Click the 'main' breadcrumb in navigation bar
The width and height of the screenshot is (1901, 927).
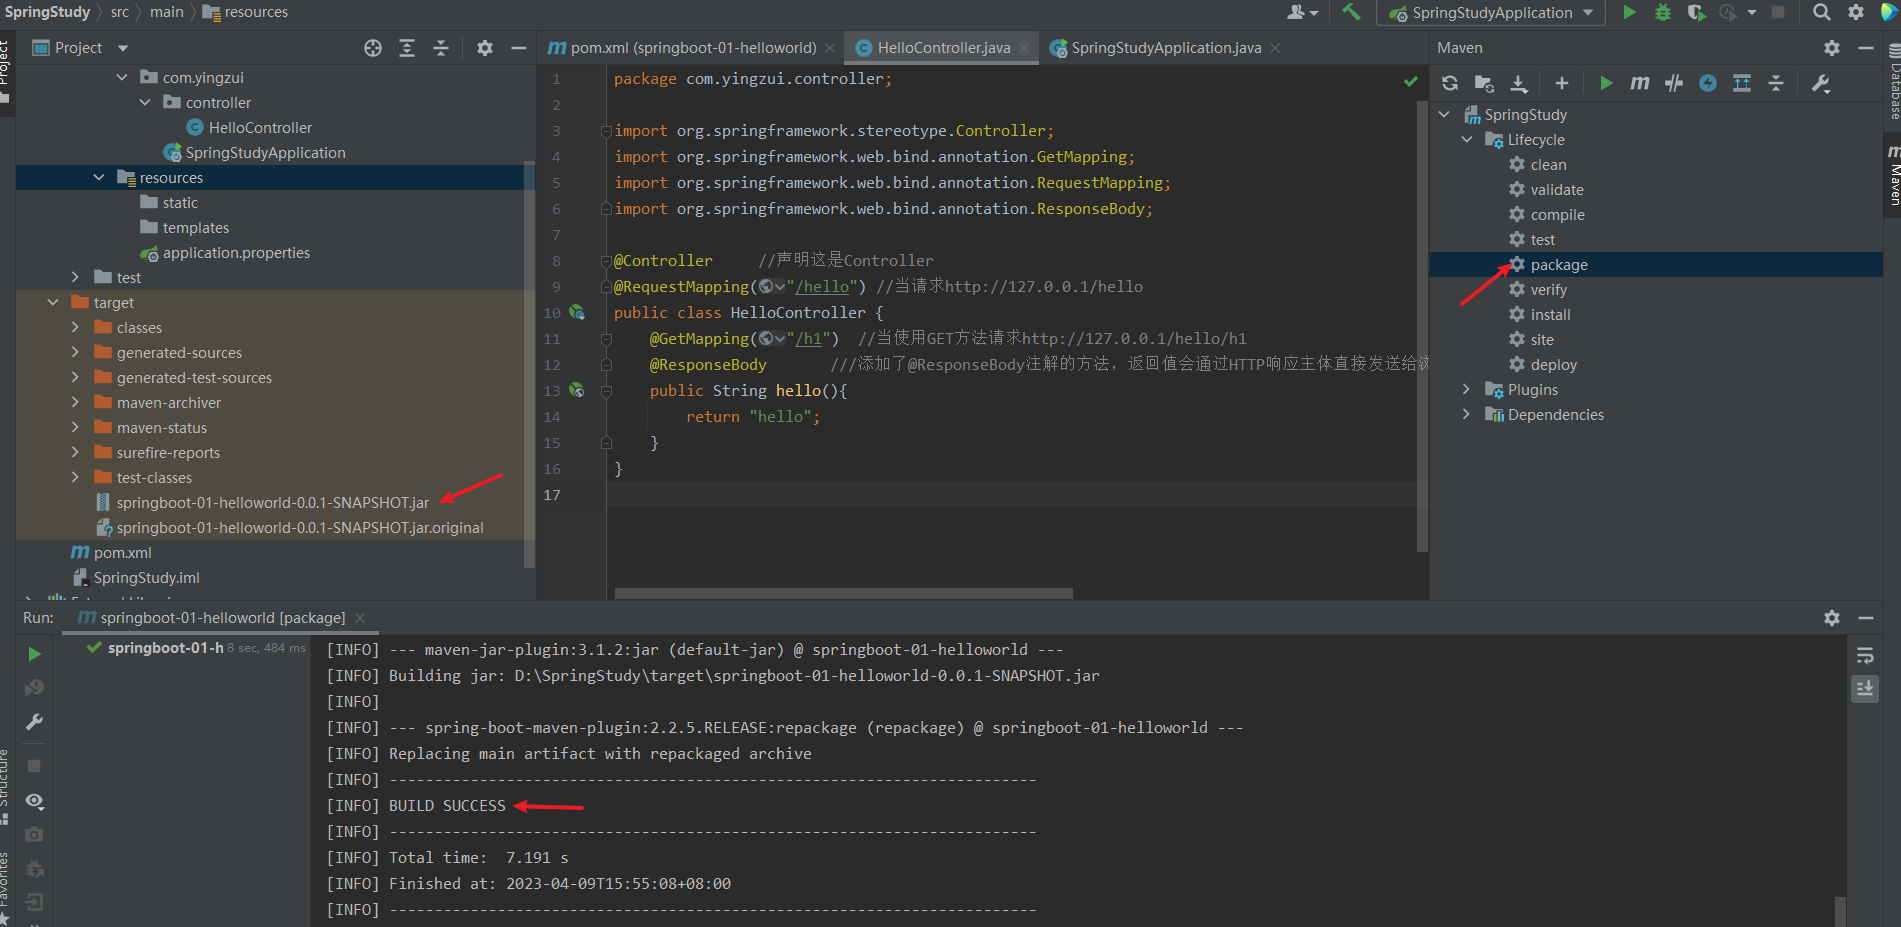pos(166,12)
